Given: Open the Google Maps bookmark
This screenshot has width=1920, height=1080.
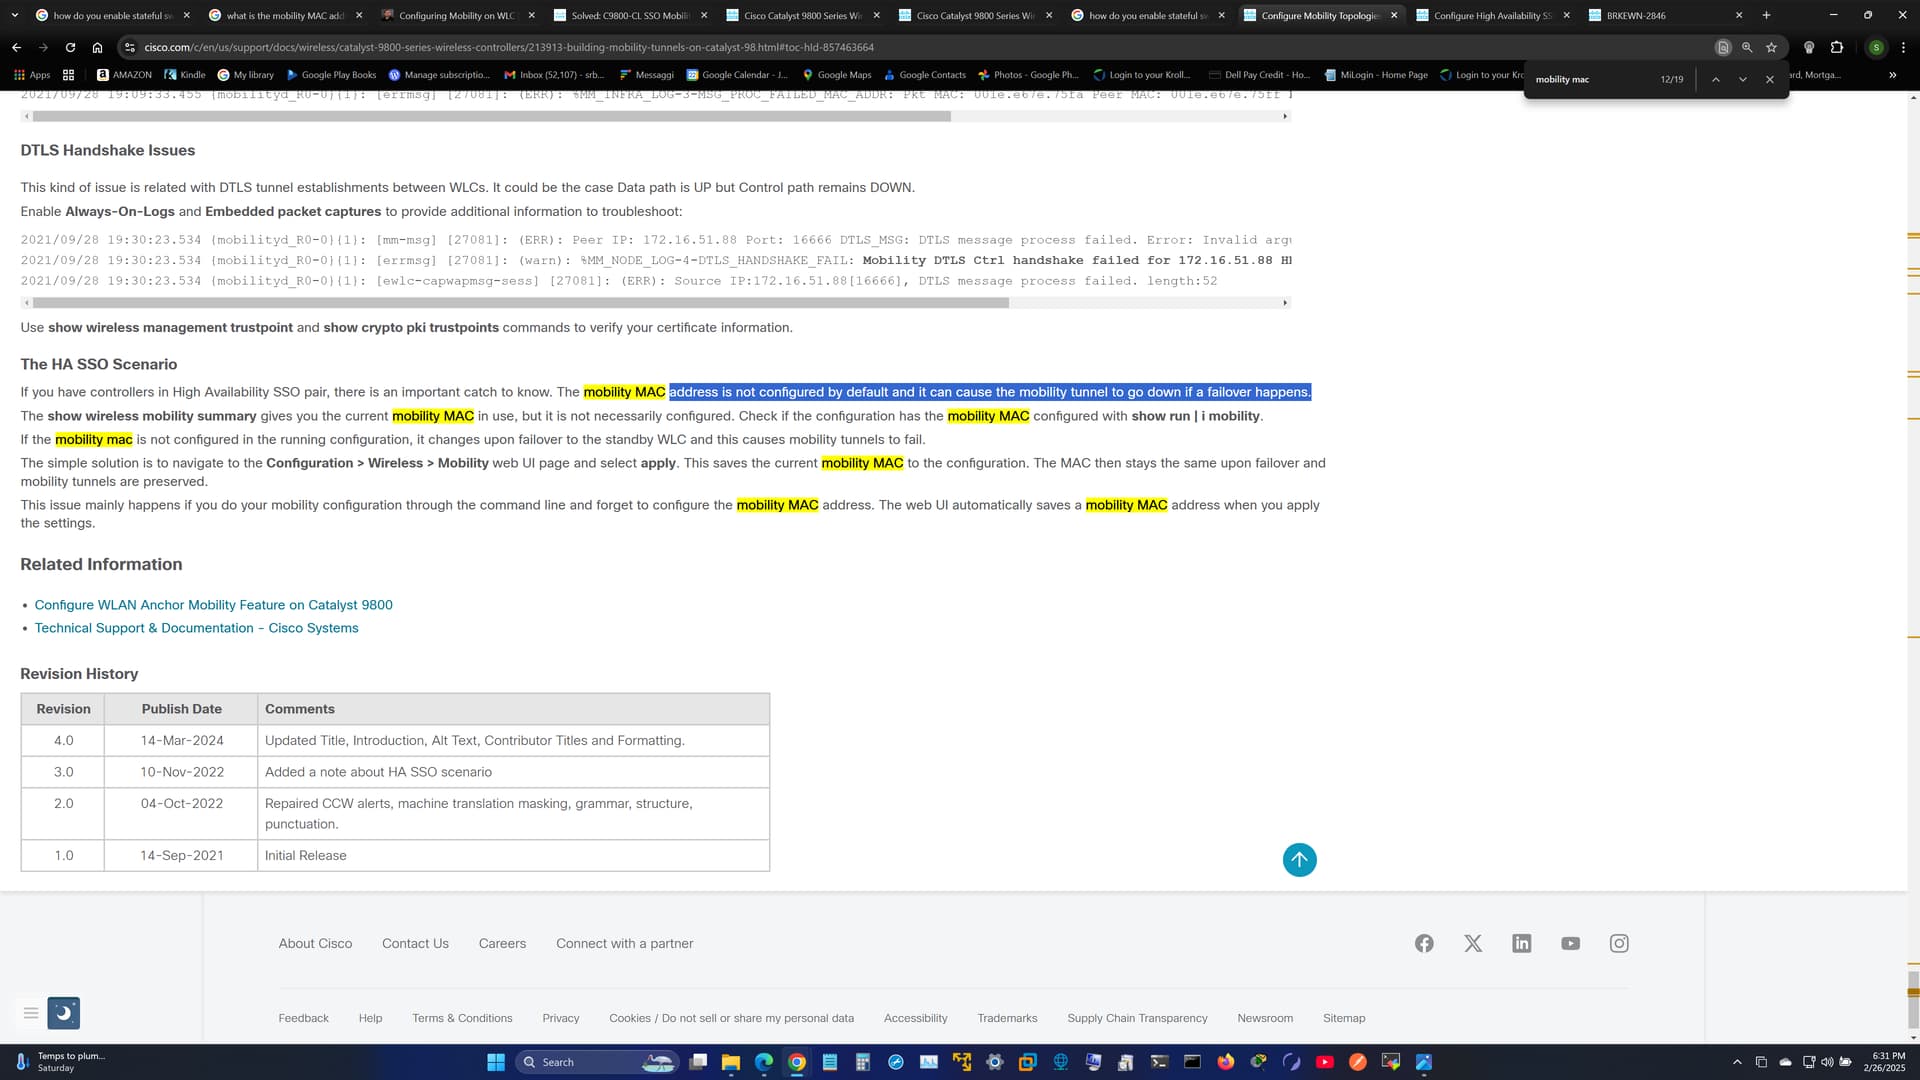Looking at the screenshot, I should [837, 75].
